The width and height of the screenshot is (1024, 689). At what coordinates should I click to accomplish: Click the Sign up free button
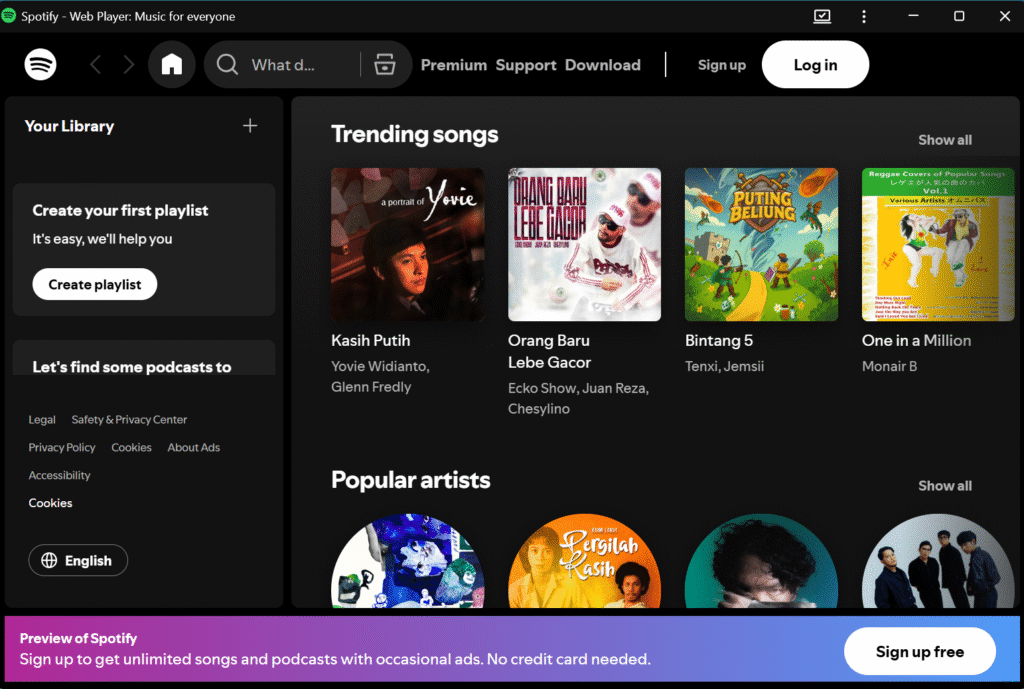pyautogui.click(x=919, y=652)
